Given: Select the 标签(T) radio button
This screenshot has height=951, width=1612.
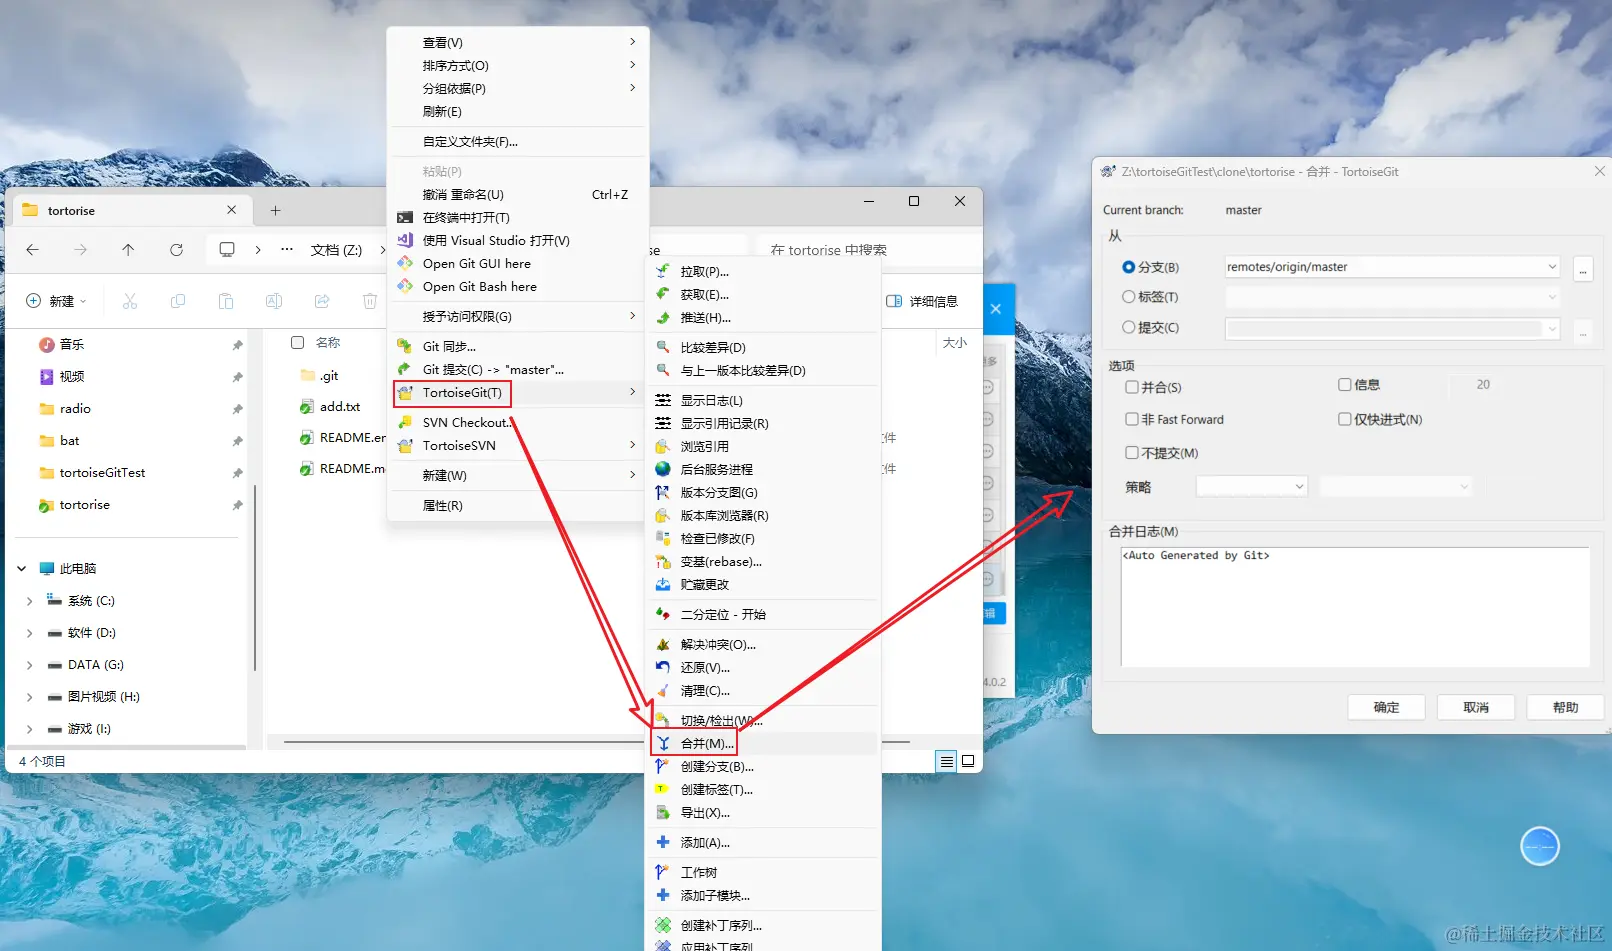Looking at the screenshot, I should pyautogui.click(x=1128, y=297).
